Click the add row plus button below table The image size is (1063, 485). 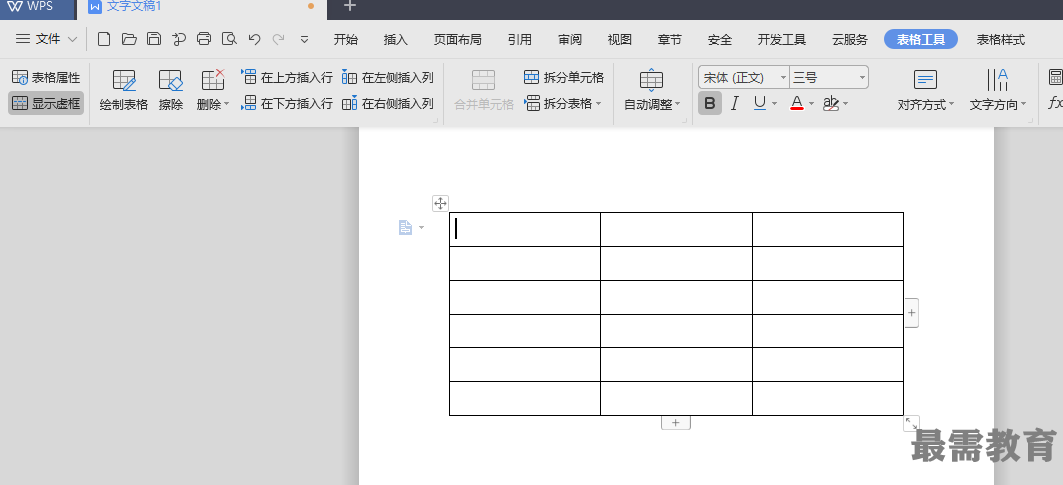pos(675,423)
